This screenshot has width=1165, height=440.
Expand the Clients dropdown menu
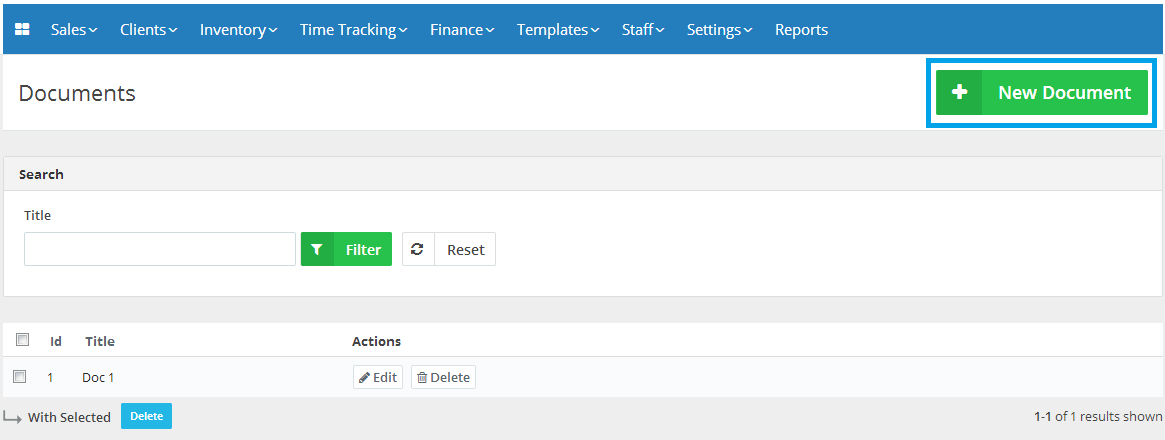pyautogui.click(x=149, y=30)
